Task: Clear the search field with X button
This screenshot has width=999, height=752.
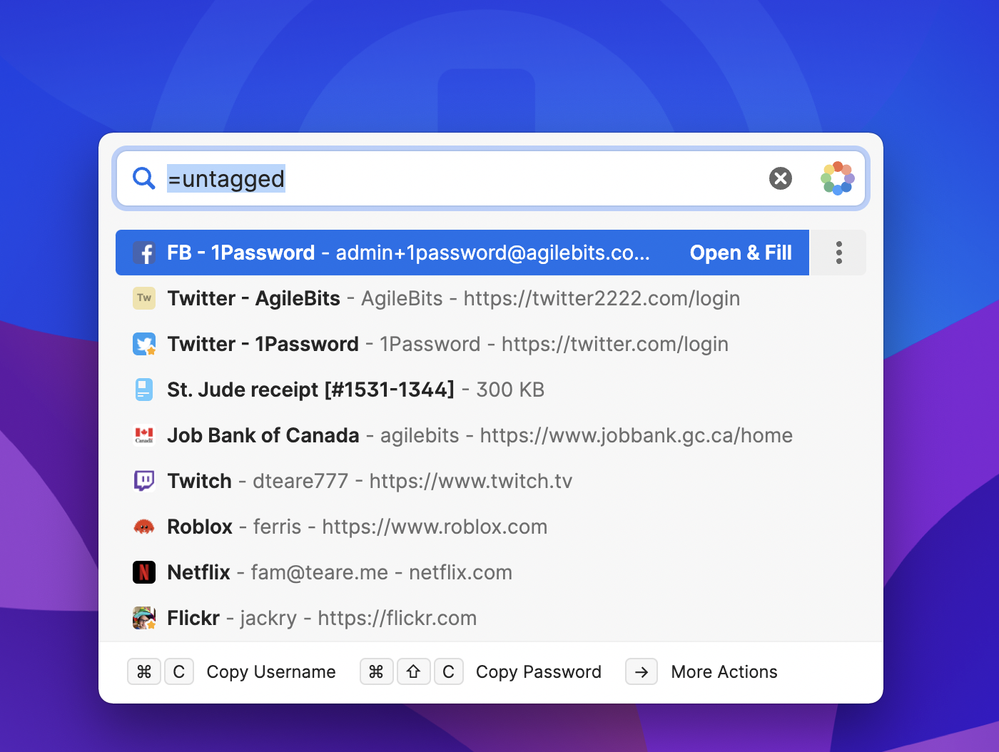Action: tap(780, 179)
